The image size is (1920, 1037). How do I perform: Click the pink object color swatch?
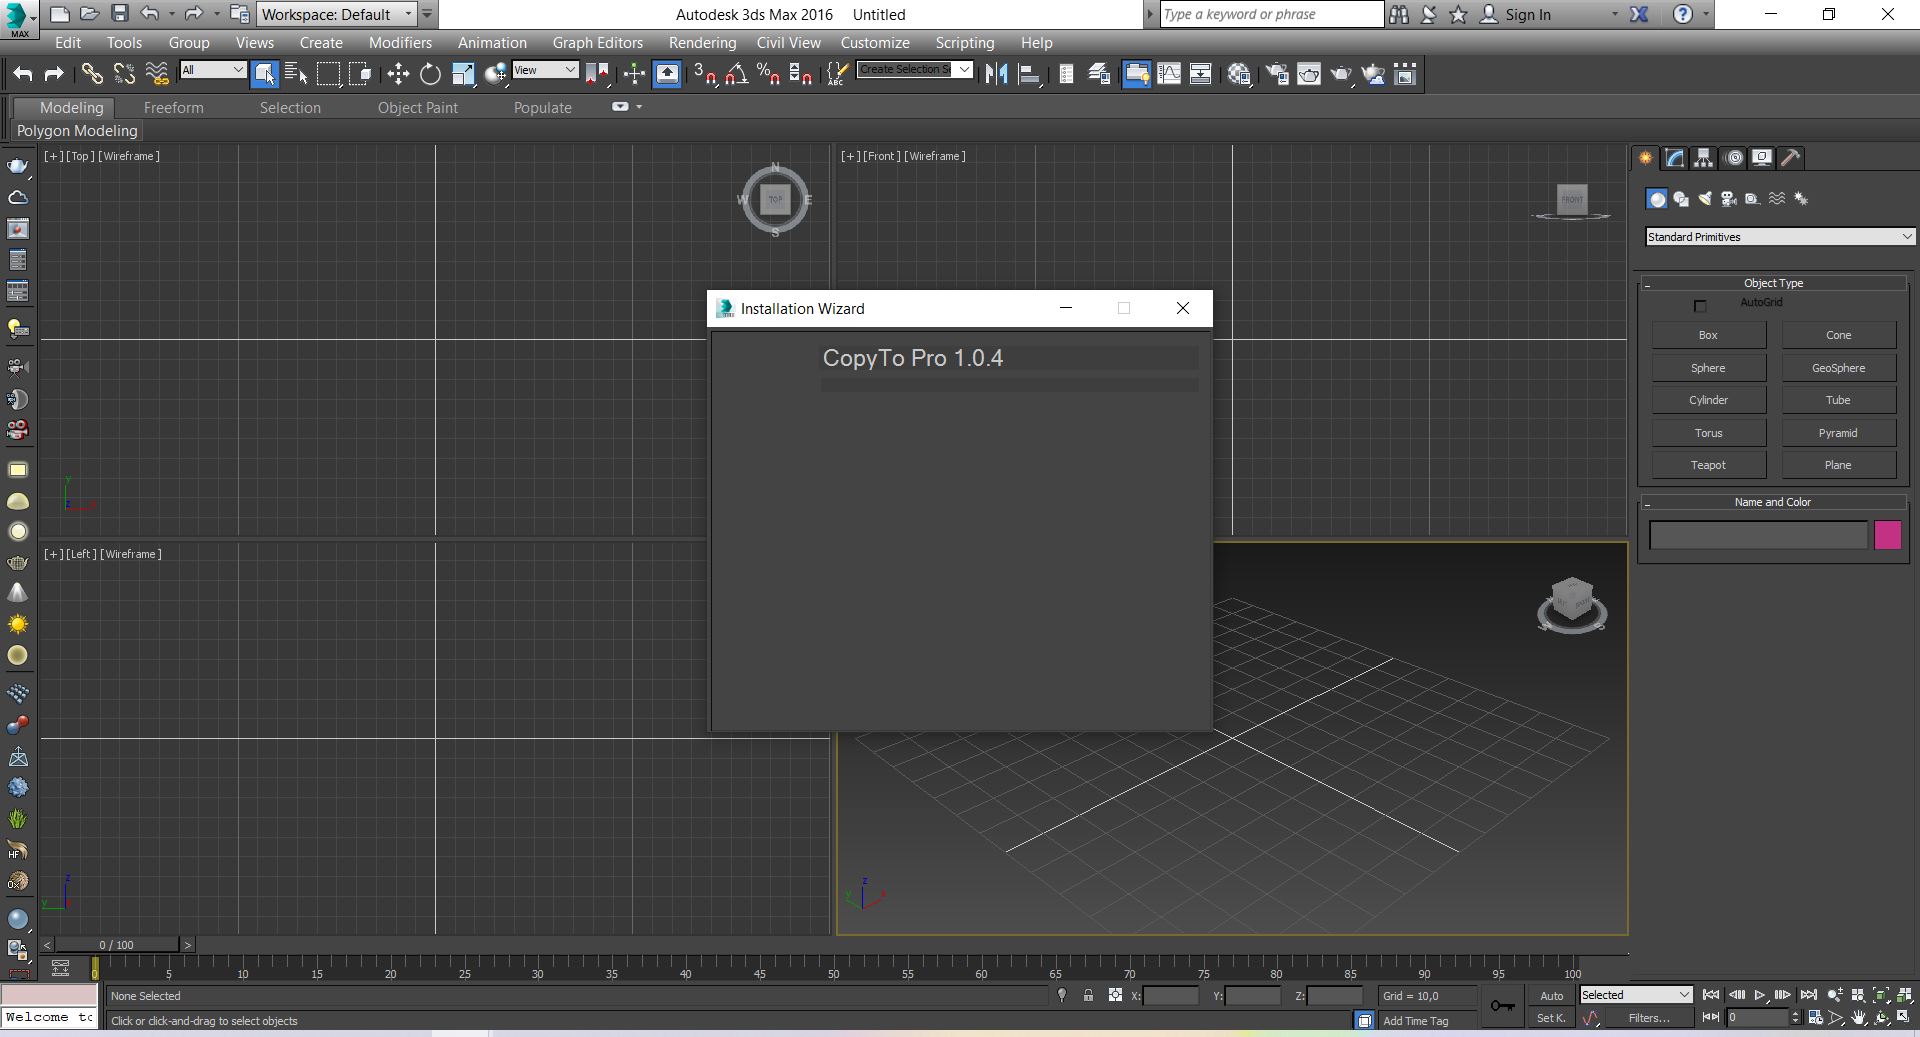1887,535
